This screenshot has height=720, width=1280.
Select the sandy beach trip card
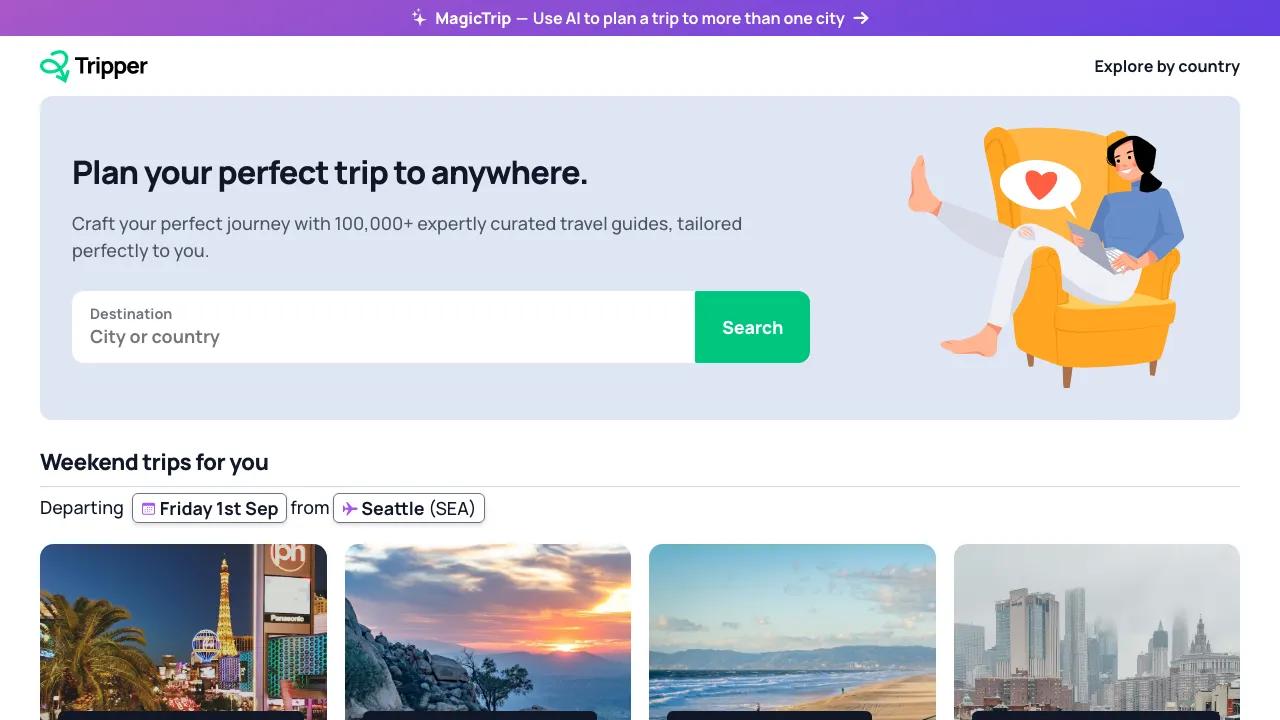tap(792, 631)
